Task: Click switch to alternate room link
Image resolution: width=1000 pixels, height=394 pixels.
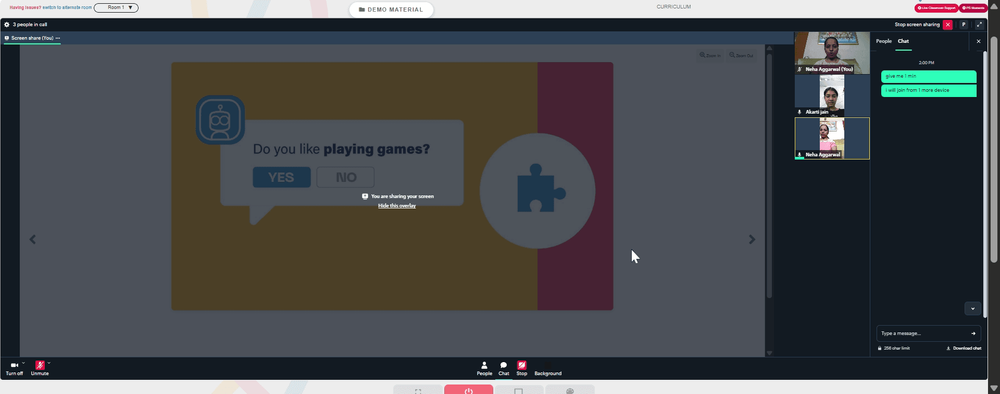Action: (x=67, y=8)
